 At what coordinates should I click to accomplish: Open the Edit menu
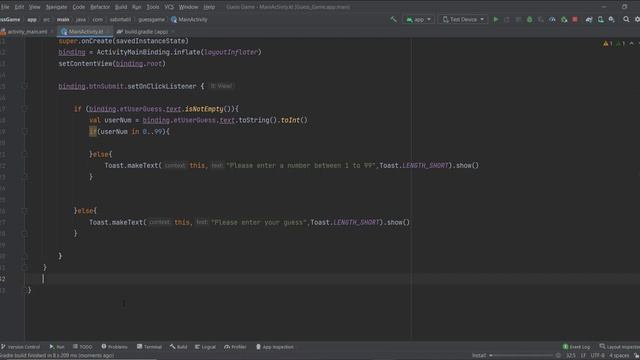coord(19,7)
